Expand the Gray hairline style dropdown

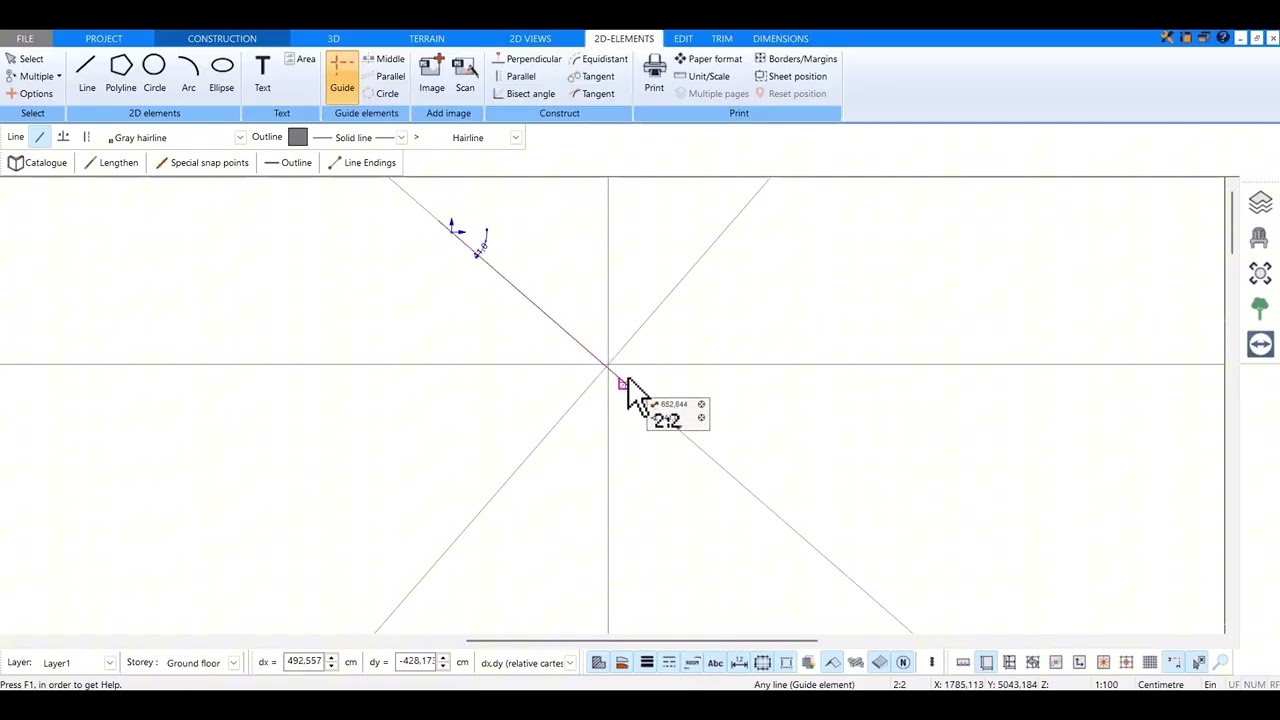pos(240,138)
